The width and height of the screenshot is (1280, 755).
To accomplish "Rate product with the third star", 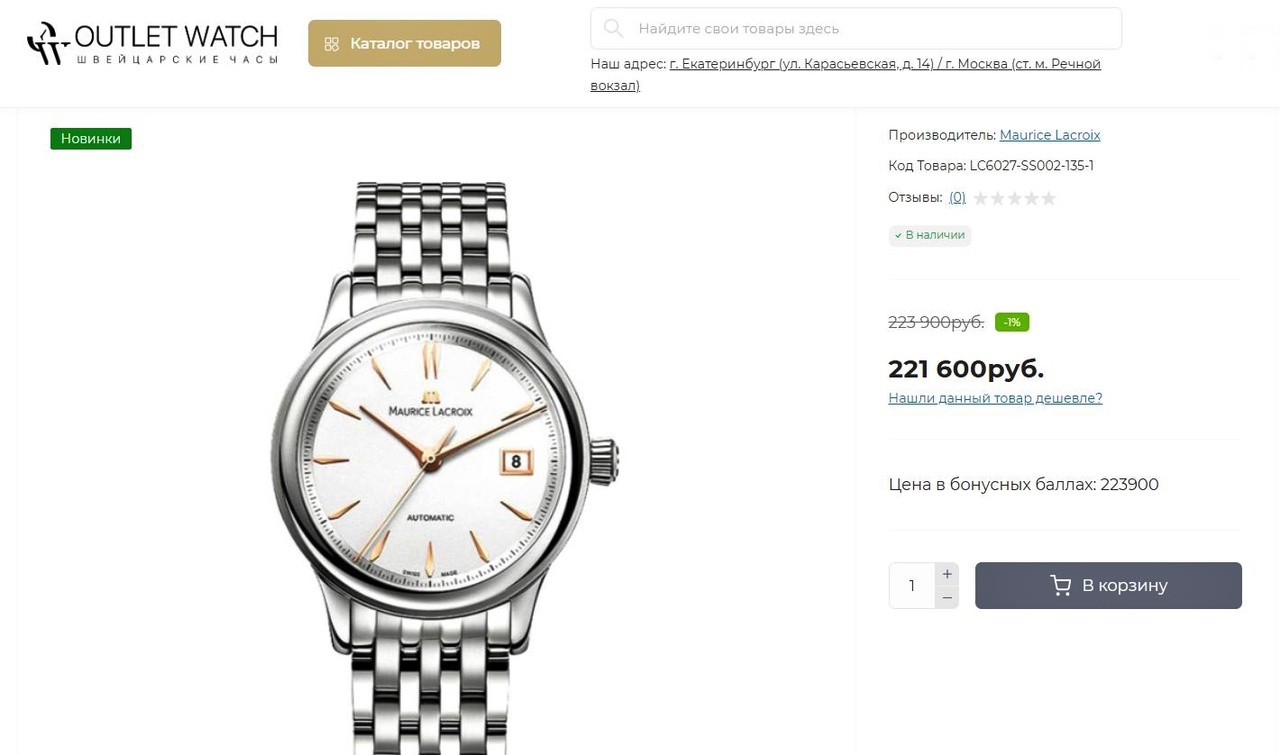I will pos(1015,198).
